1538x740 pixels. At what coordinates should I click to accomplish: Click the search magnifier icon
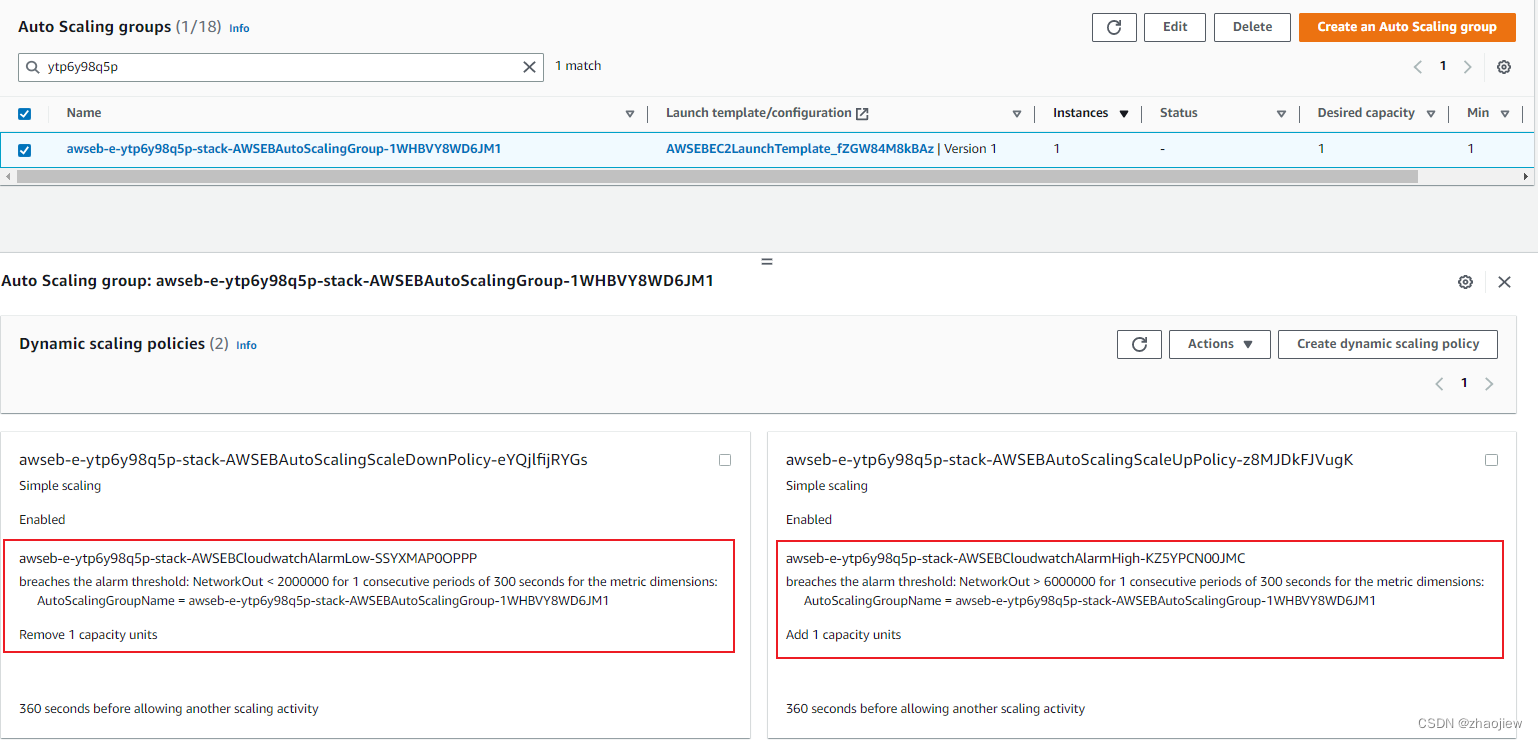(33, 67)
